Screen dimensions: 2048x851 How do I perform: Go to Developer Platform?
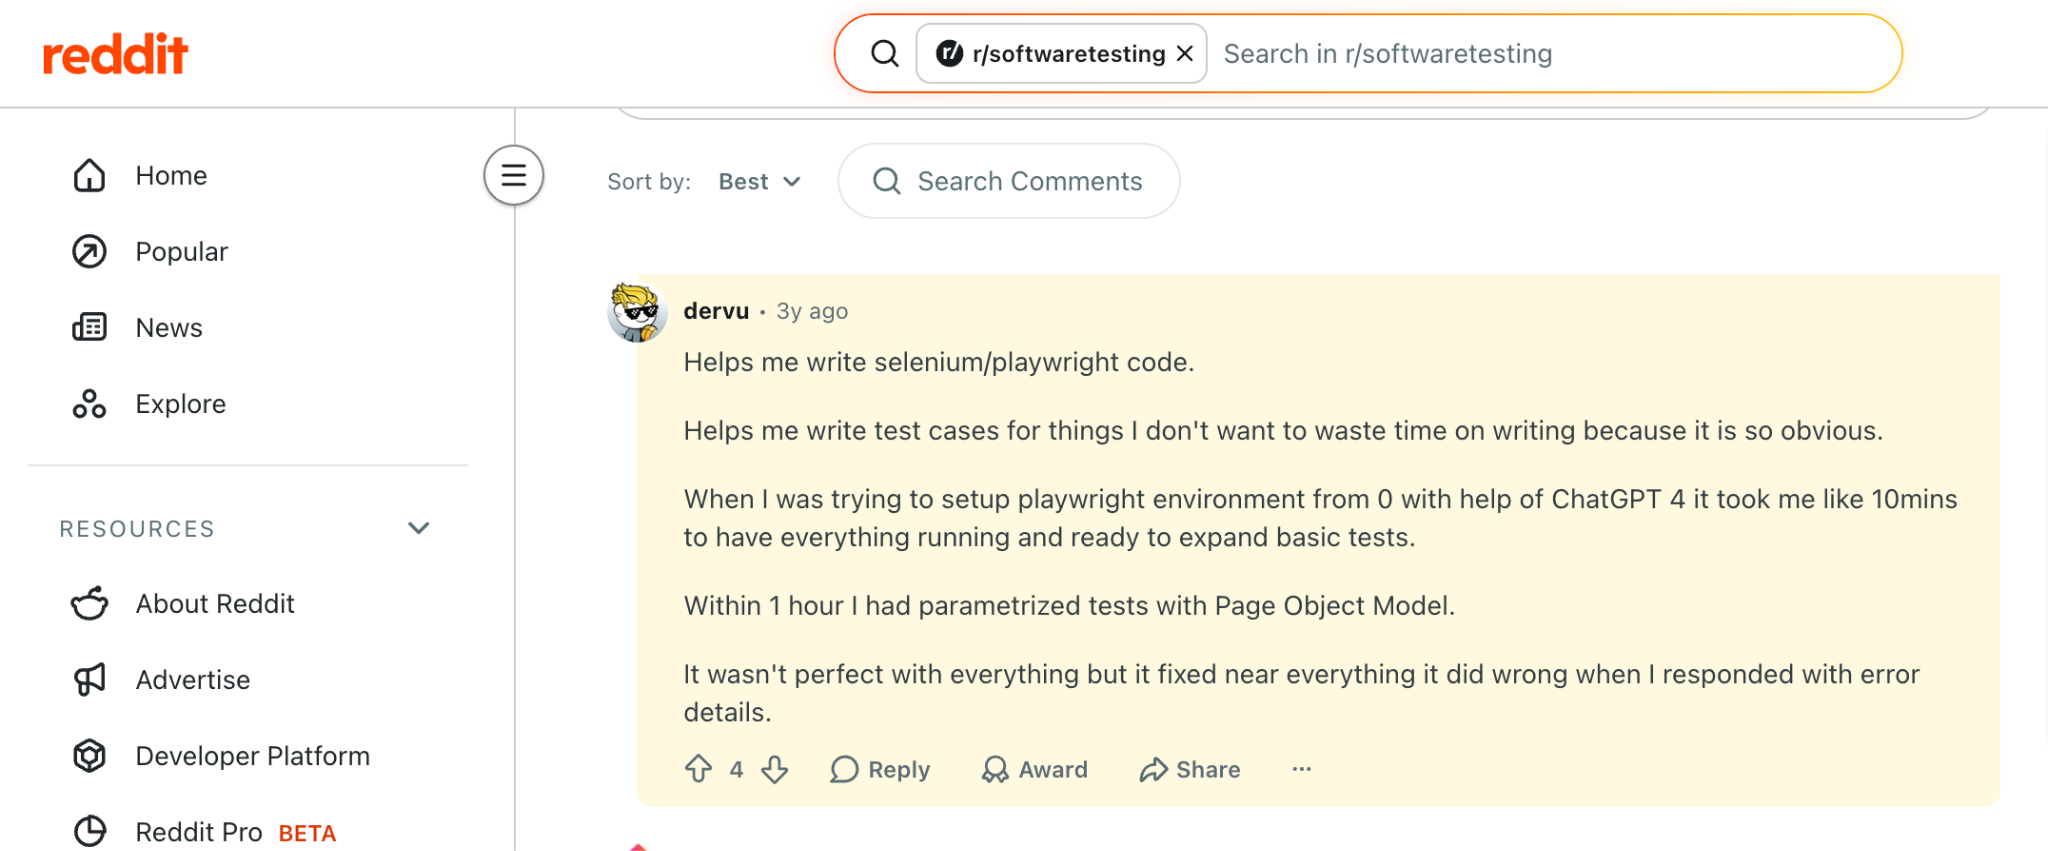(252, 756)
